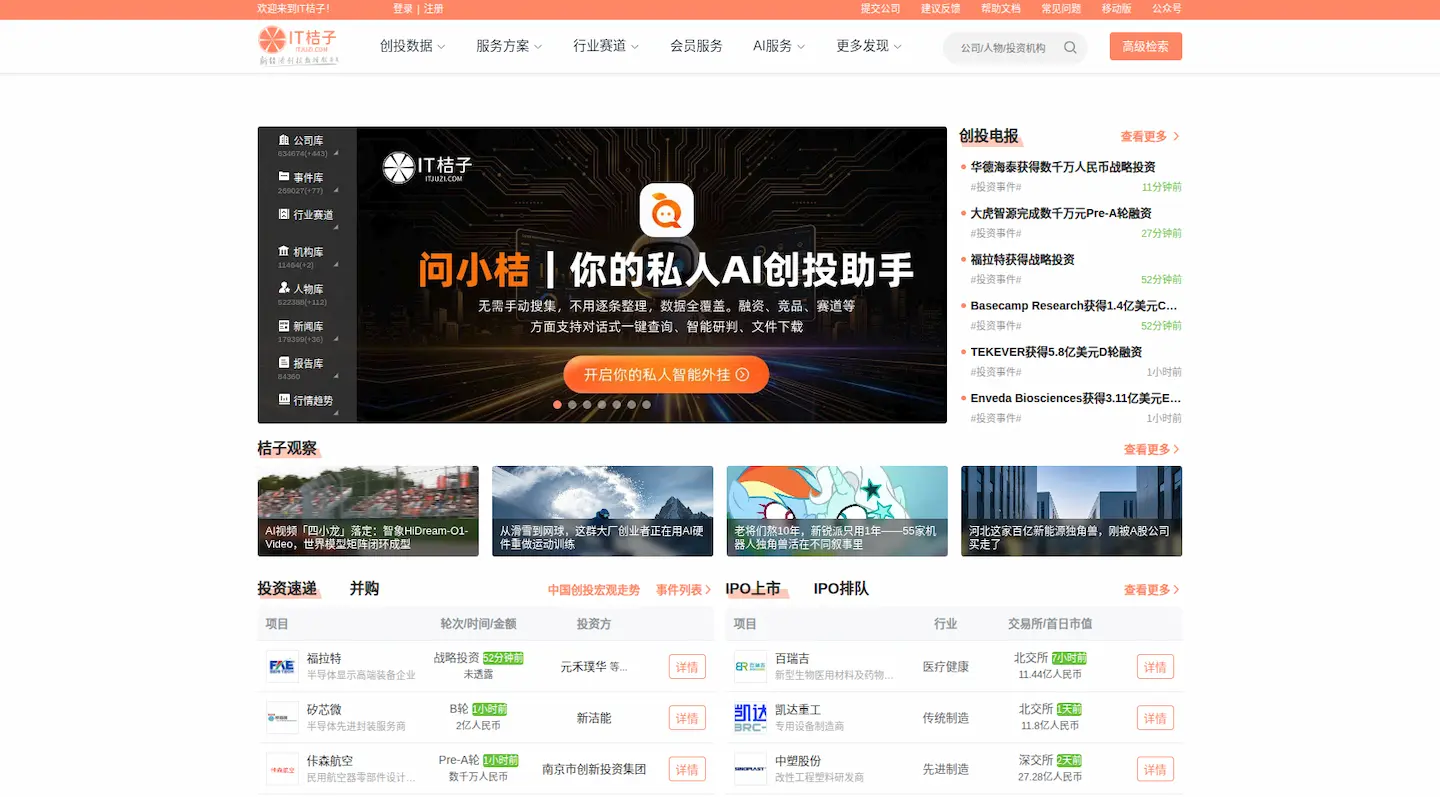Focus the 公司/人物/投资机构 search field
Image resolution: width=1440 pixels, height=797 pixels.
[x=1003, y=47]
